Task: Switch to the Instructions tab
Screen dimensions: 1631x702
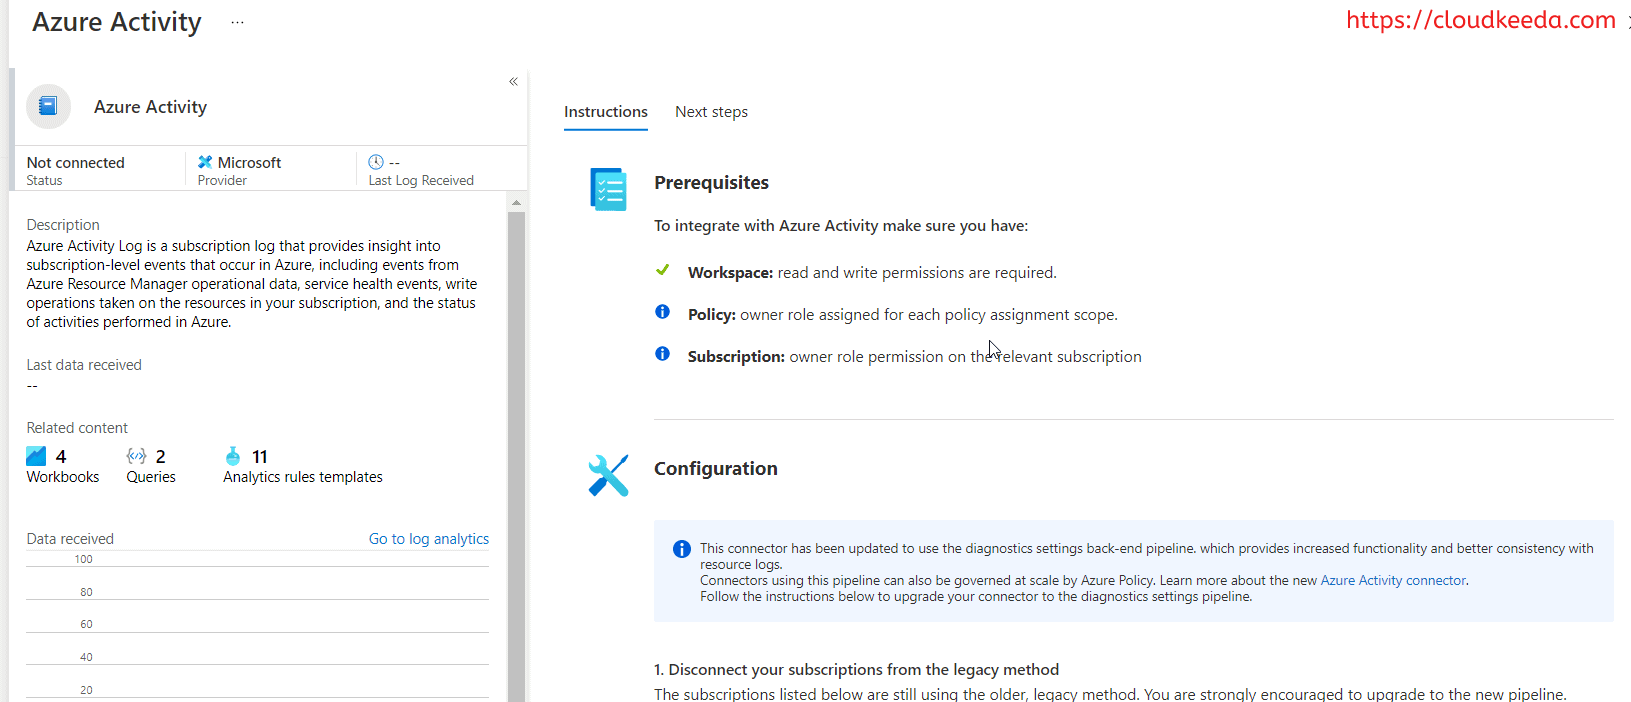Action: coord(606,112)
